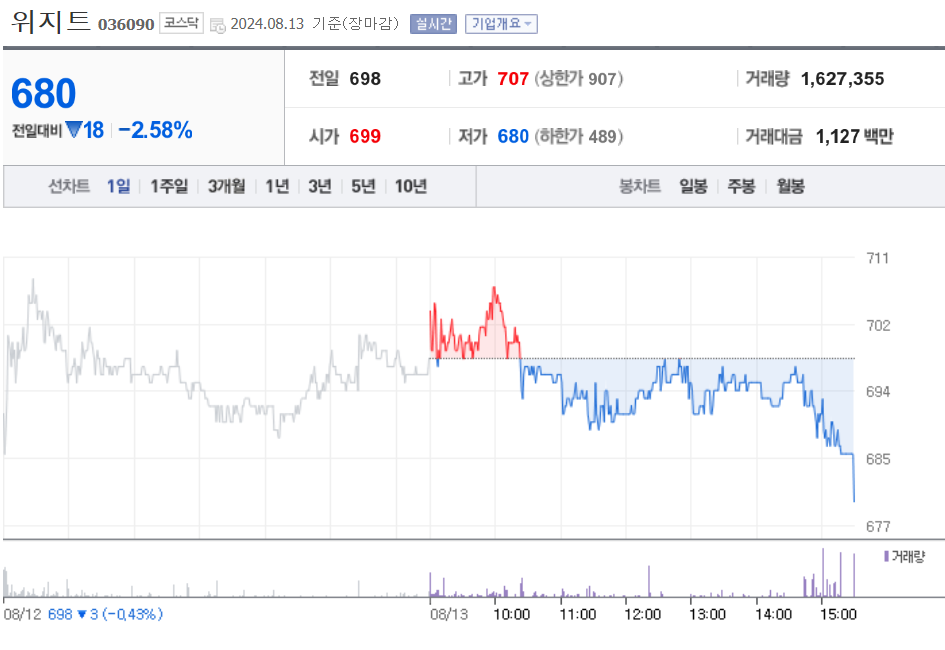Click the 상한가 907 text
The image size is (945, 650).
(x=579, y=79)
